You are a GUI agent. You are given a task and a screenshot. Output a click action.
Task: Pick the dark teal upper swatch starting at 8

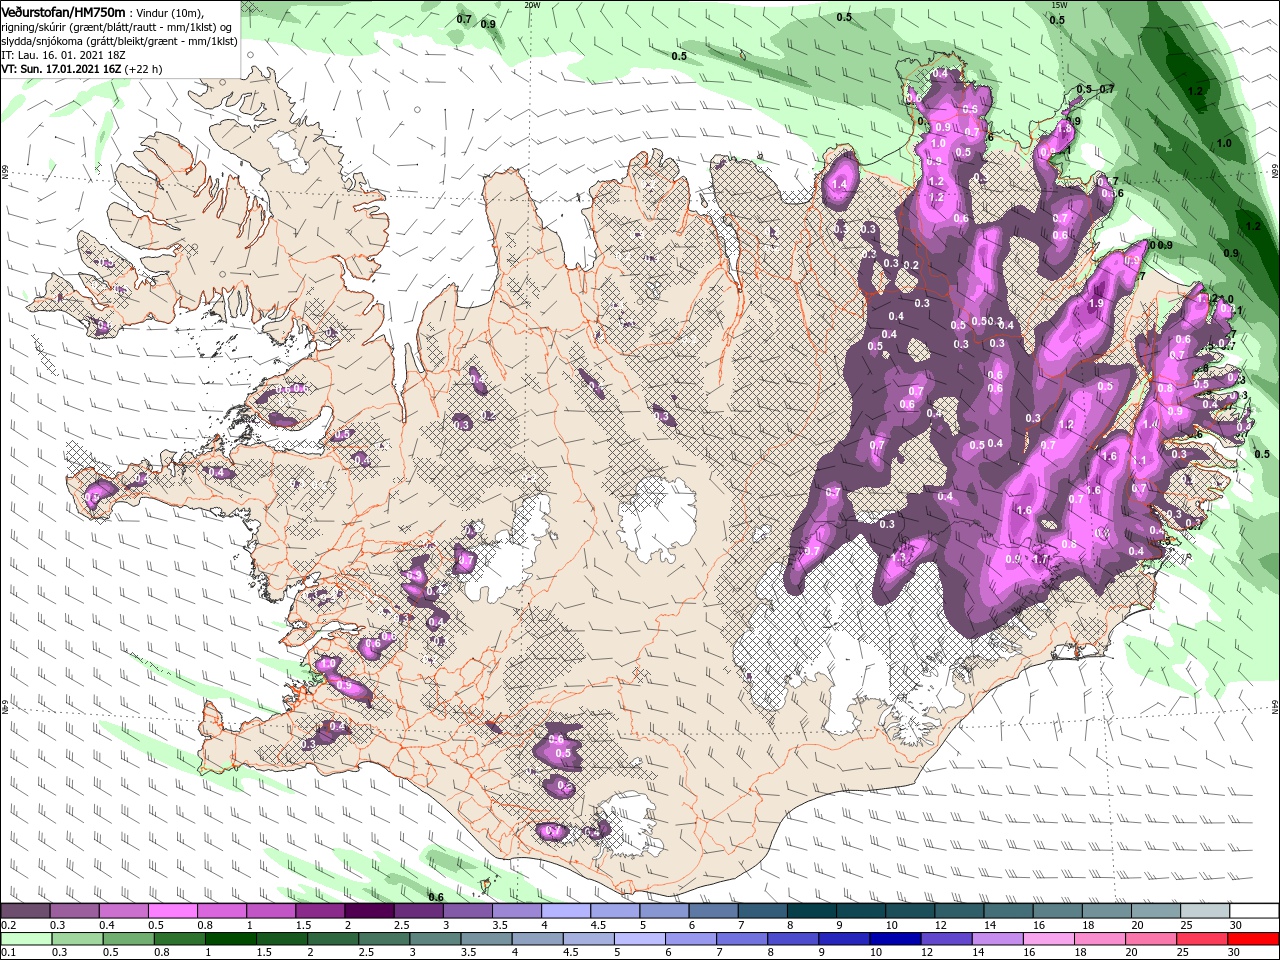[x=811, y=911]
